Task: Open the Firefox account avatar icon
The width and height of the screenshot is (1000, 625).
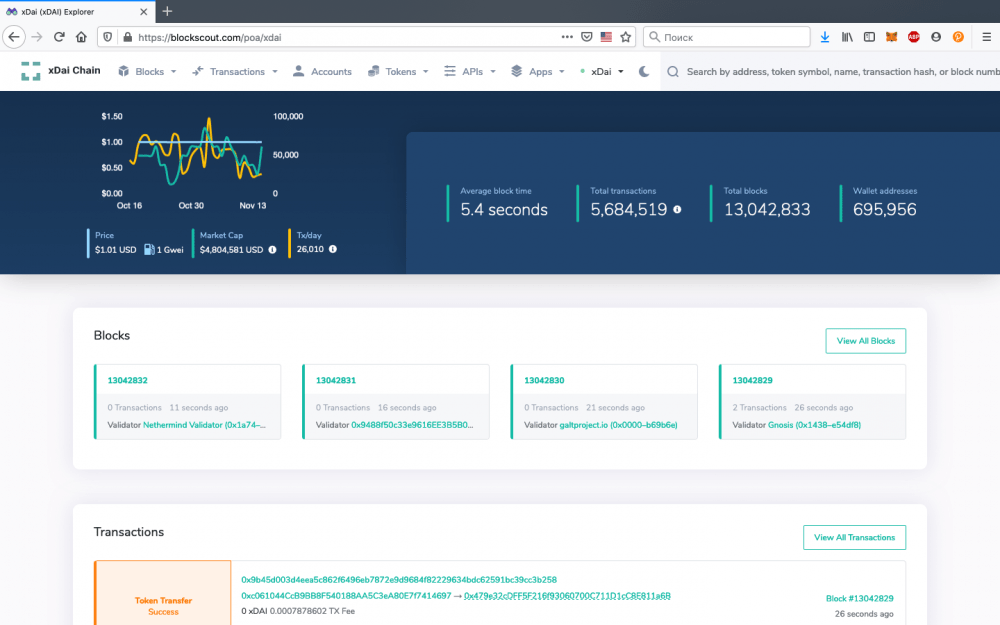Action: pos(936,37)
